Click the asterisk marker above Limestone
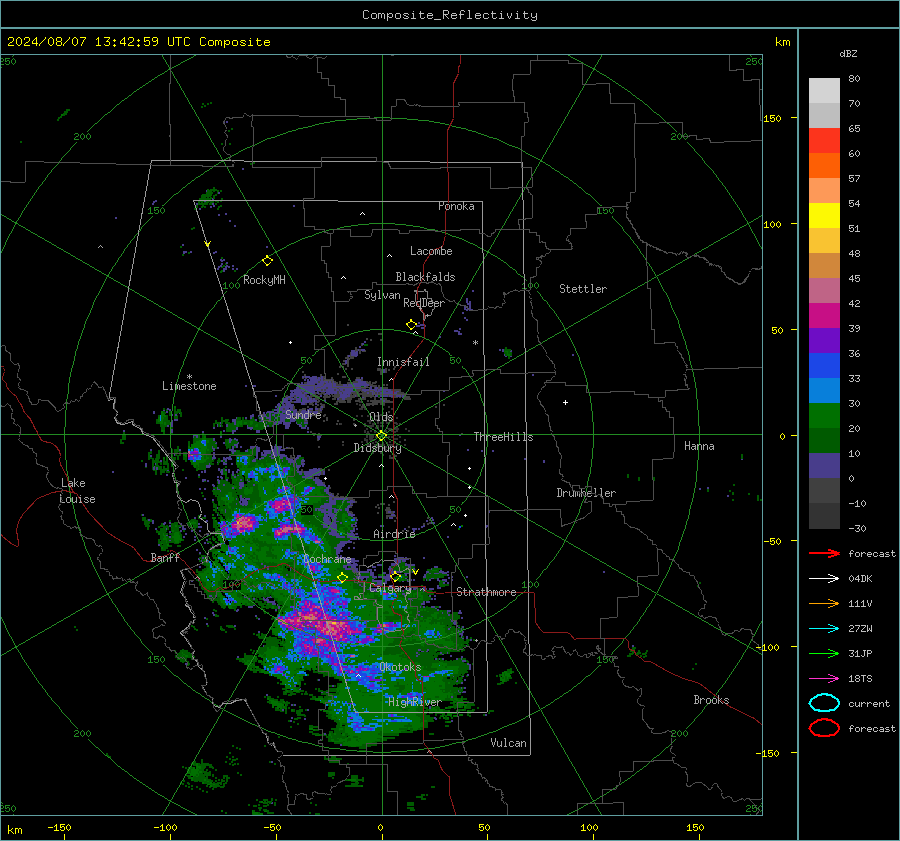 pyautogui.click(x=189, y=377)
